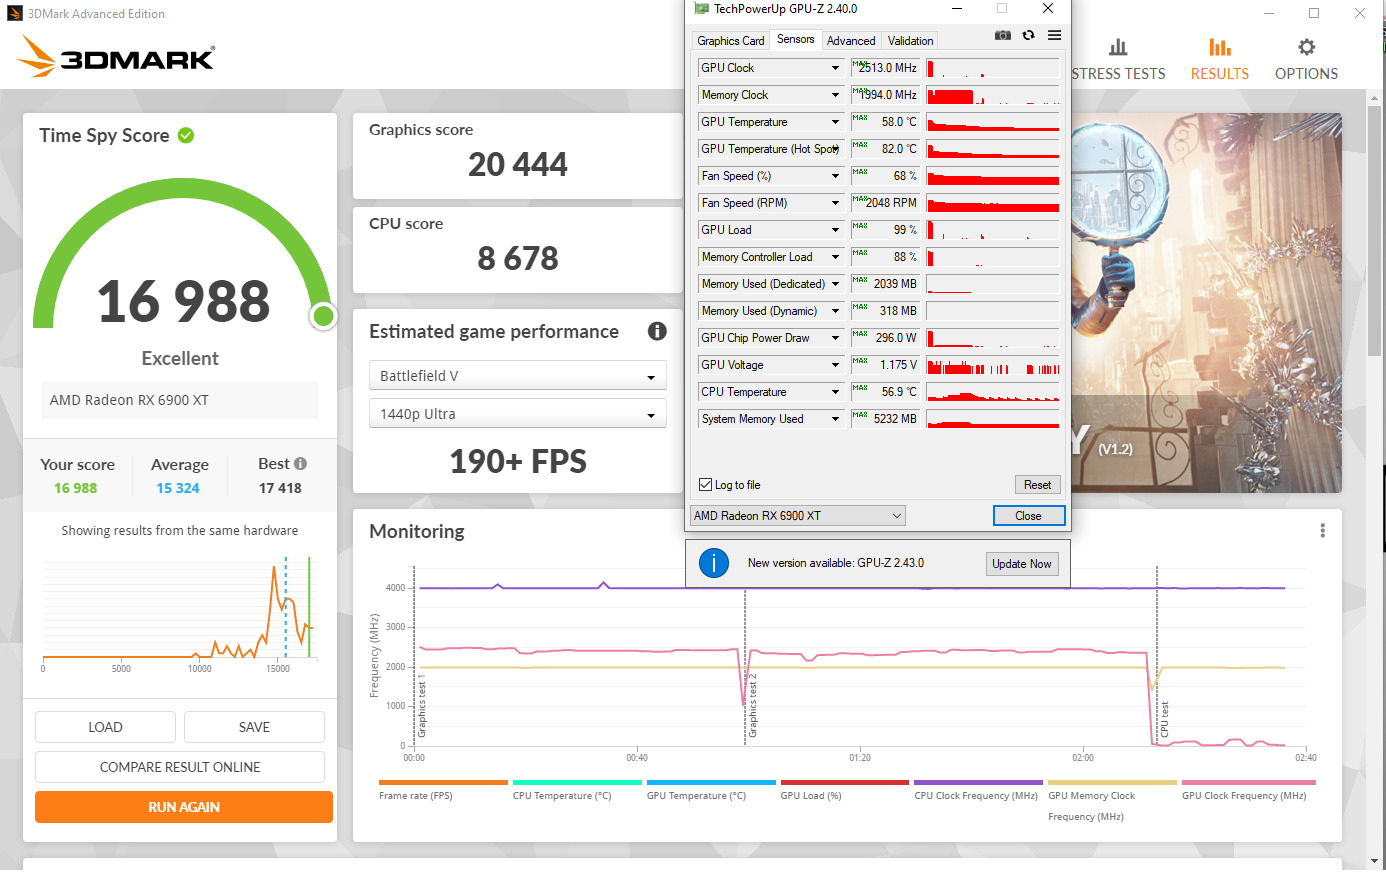Expand the GPU Temperature sensor dropdown
This screenshot has width=1386, height=885.
[x=835, y=122]
